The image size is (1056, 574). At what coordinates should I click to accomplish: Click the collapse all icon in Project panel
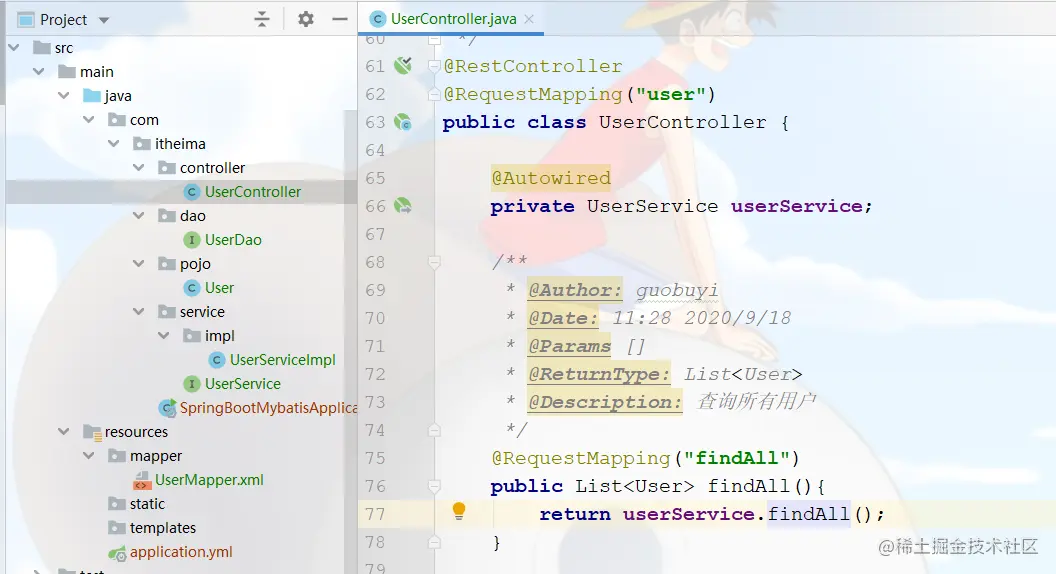(x=262, y=20)
